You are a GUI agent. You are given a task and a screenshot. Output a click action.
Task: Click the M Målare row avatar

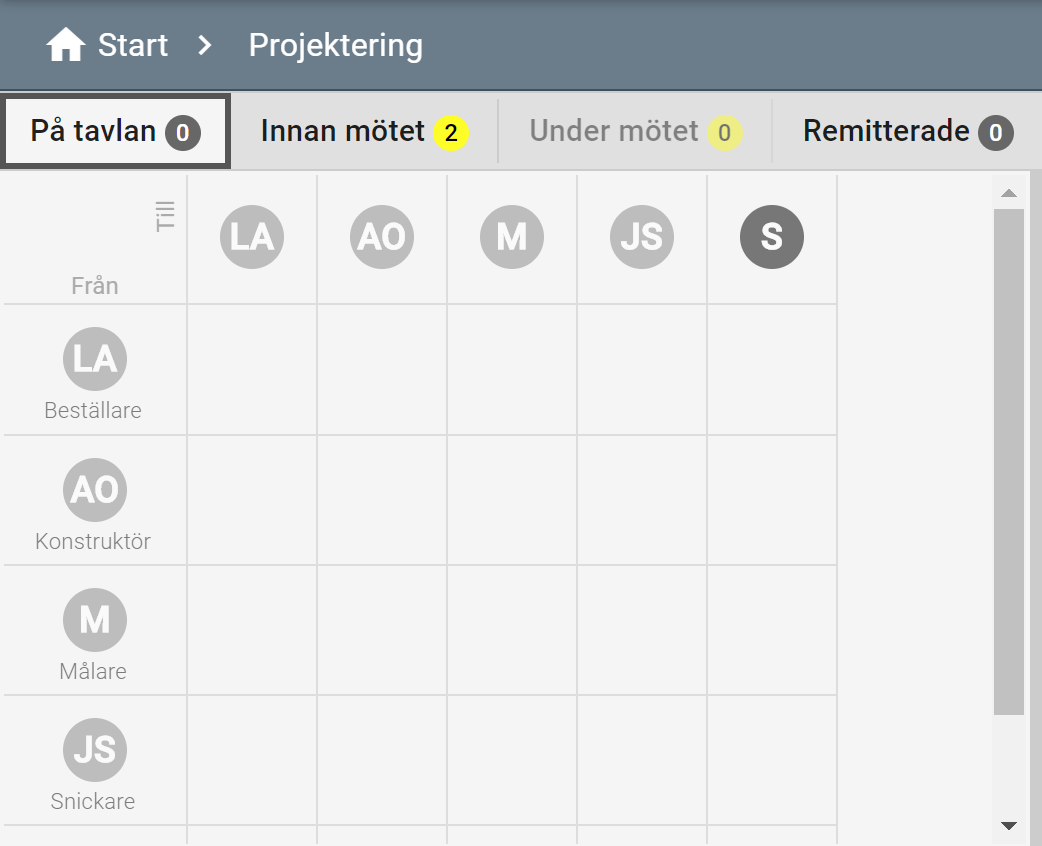click(95, 620)
